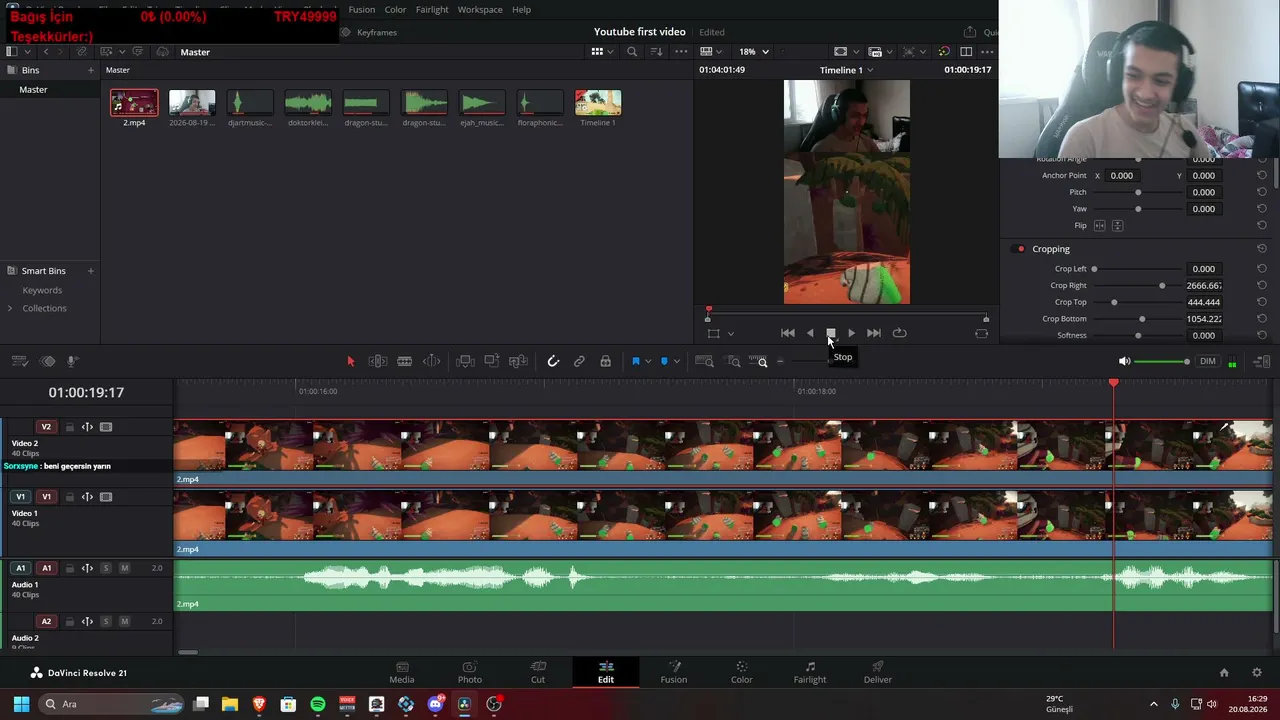Viewport: 1280px width, 720px height.
Task: Disable the Cropping section toggle
Action: [1019, 249]
